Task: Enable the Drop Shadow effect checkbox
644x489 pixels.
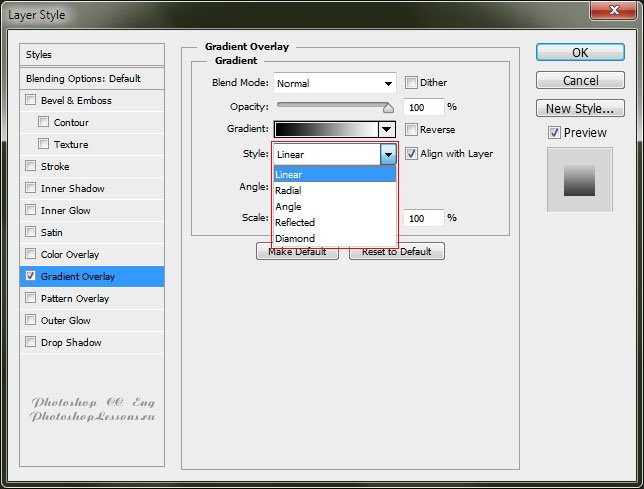Action: coord(31,343)
